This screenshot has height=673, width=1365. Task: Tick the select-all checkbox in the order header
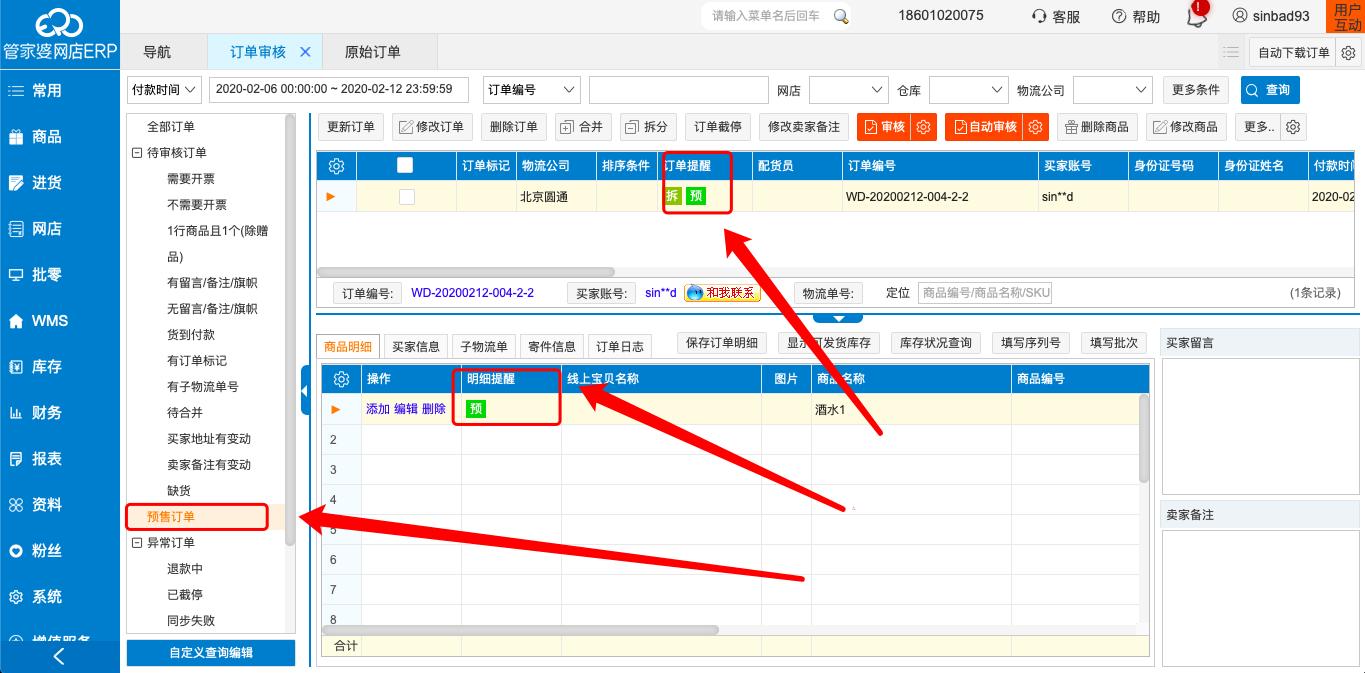click(405, 166)
